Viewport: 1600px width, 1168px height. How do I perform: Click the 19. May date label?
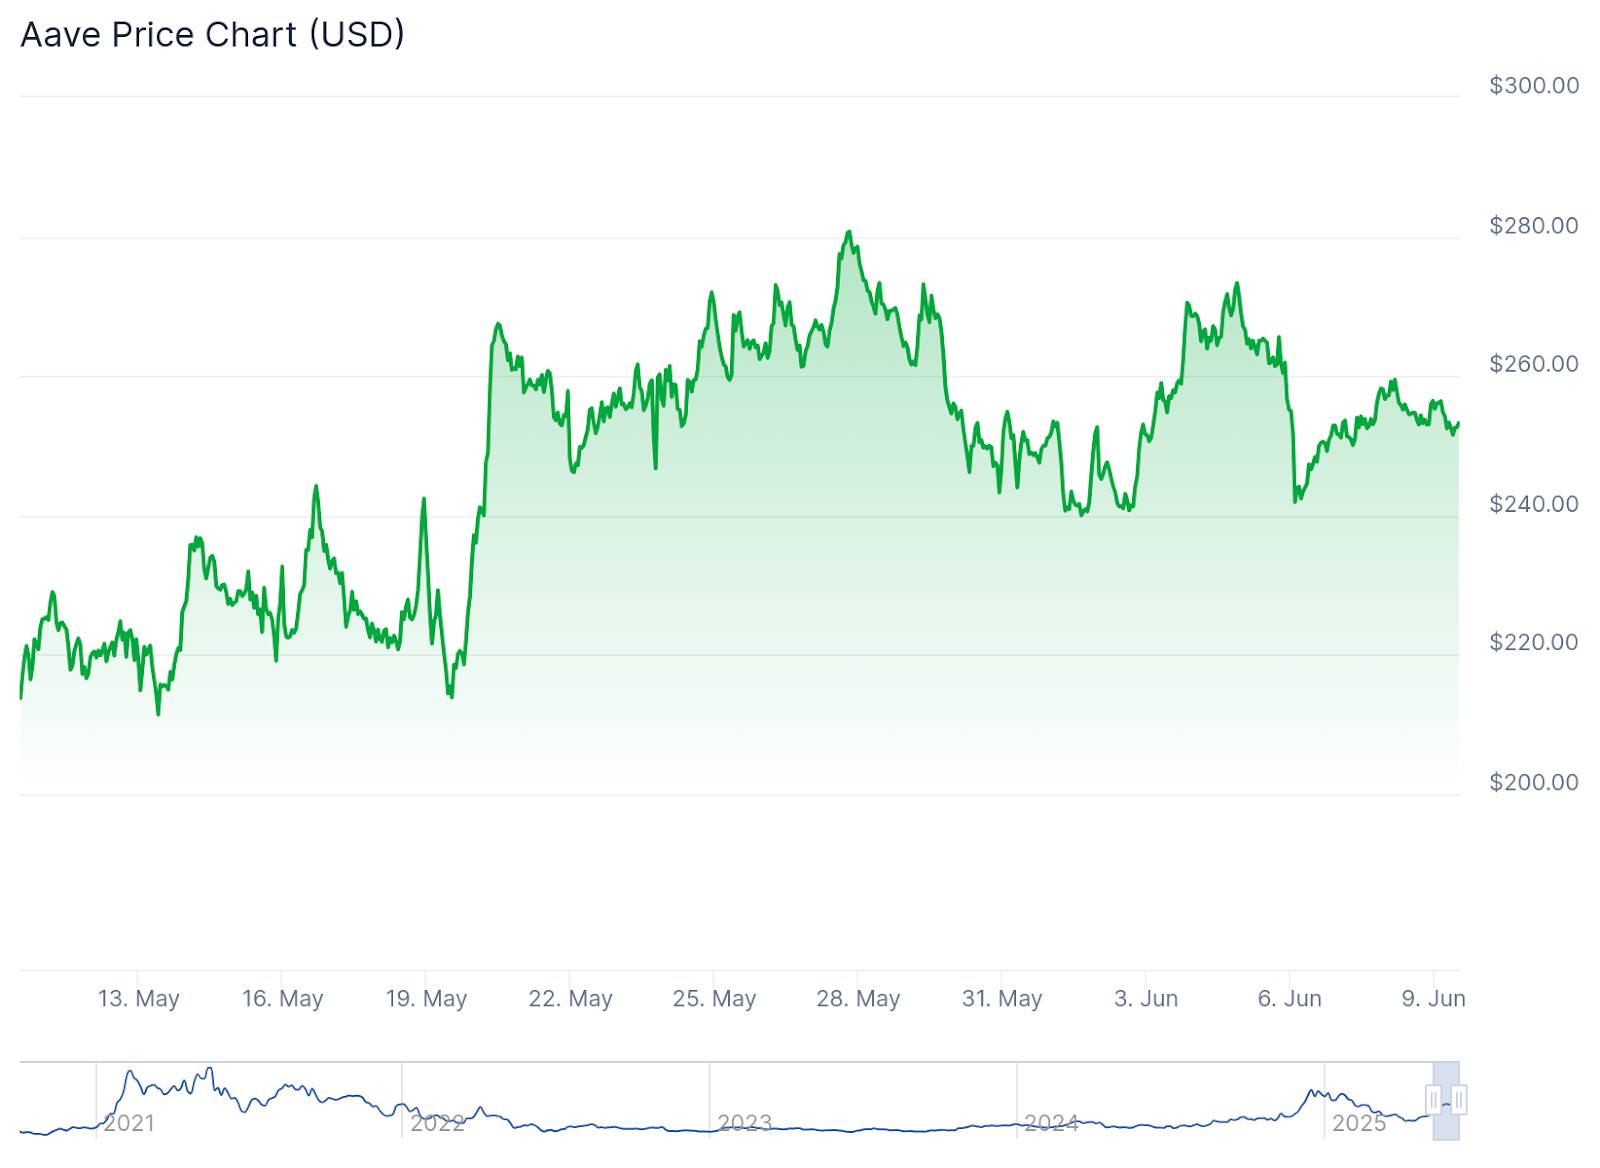tap(426, 998)
